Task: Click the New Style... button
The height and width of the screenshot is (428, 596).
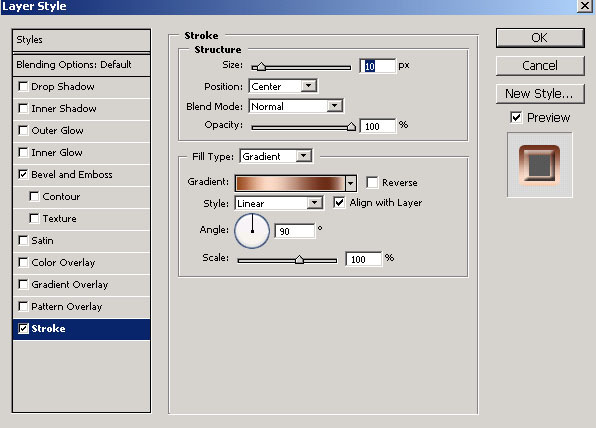Action: pos(540,94)
